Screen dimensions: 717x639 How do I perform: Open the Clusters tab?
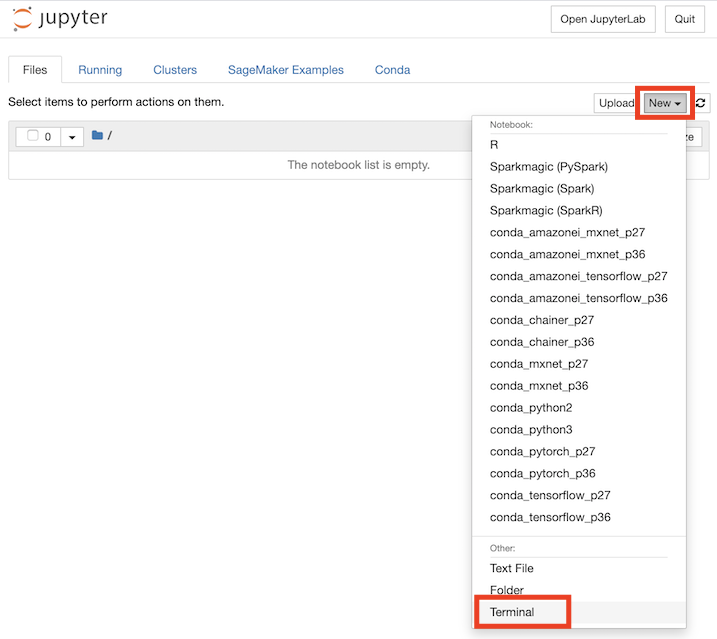175,70
